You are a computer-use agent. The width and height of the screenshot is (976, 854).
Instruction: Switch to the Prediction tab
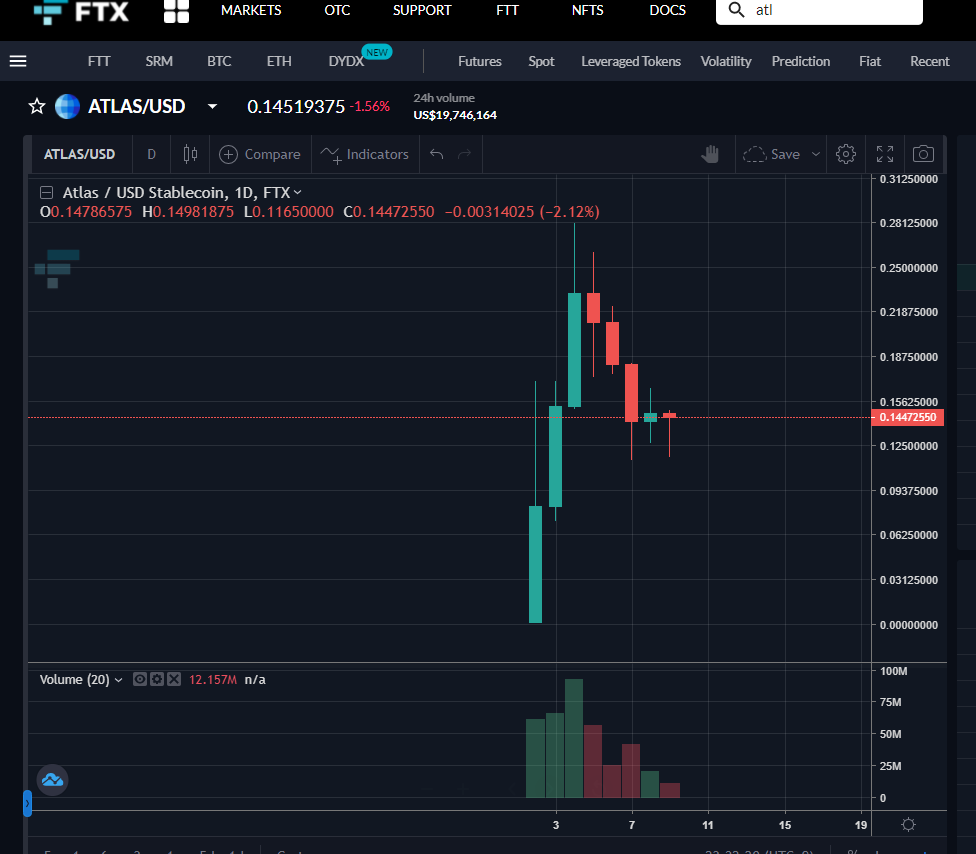click(x=800, y=61)
